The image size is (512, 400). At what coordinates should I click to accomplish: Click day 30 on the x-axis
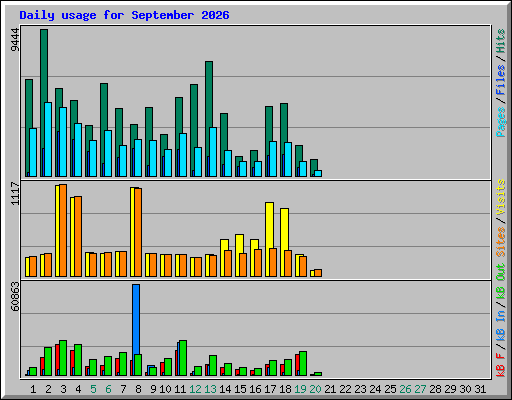(x=465, y=389)
